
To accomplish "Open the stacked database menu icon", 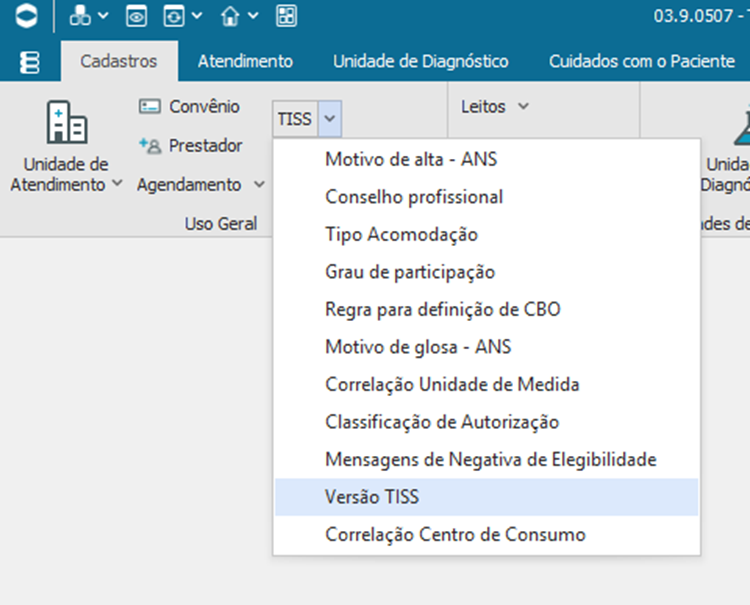I will 30,61.
